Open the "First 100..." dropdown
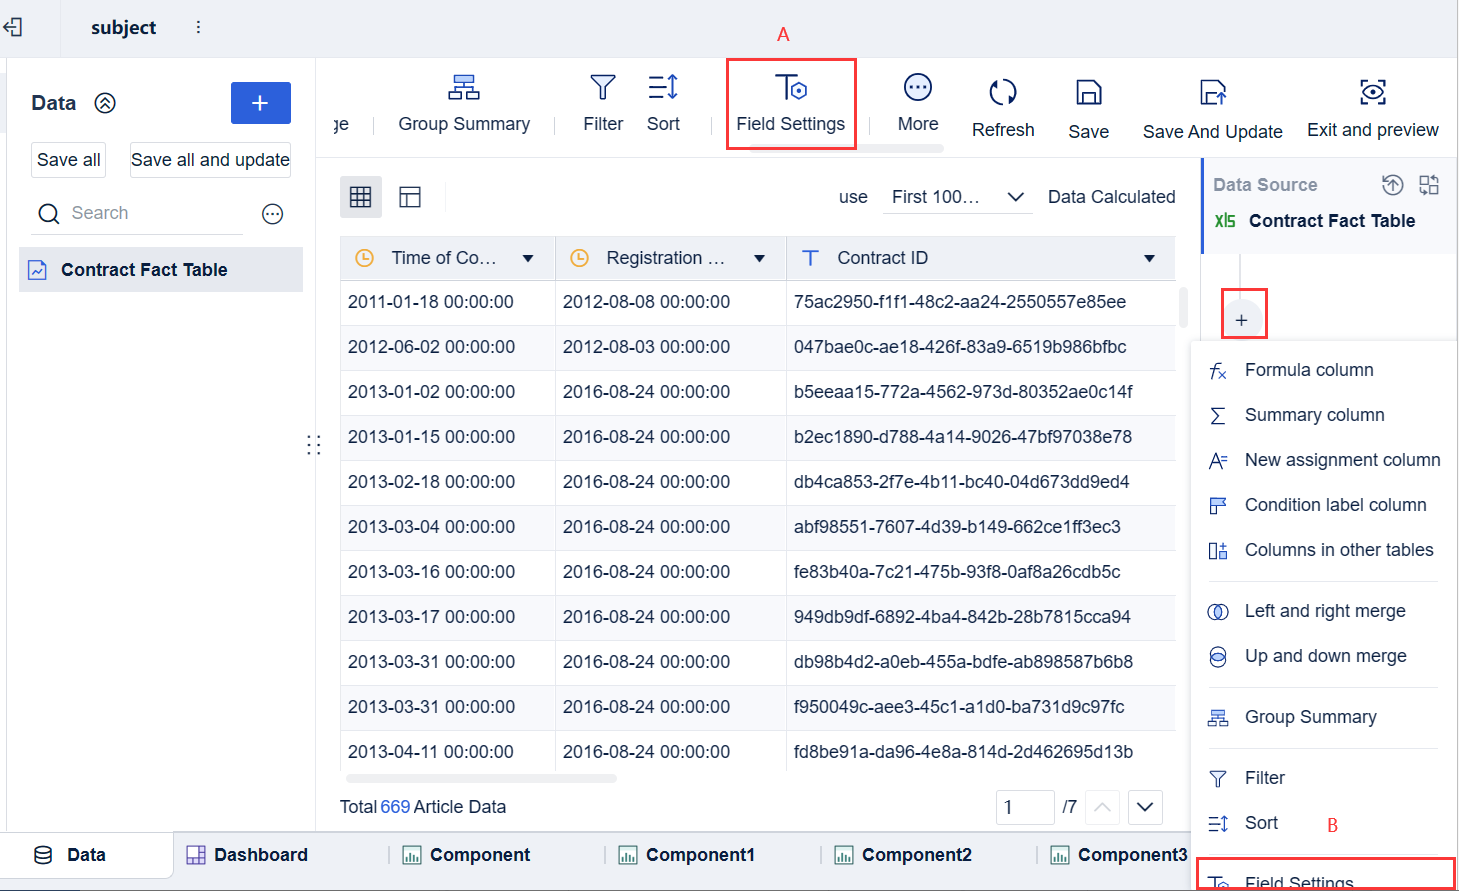This screenshot has height=891, width=1459. point(957,197)
